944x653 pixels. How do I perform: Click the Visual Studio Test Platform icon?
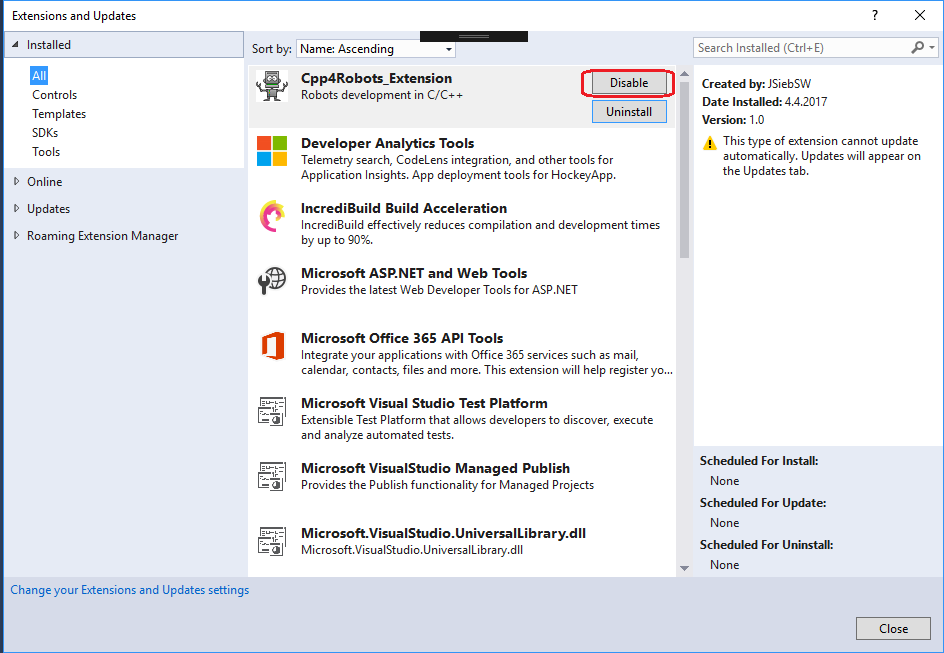point(272,411)
